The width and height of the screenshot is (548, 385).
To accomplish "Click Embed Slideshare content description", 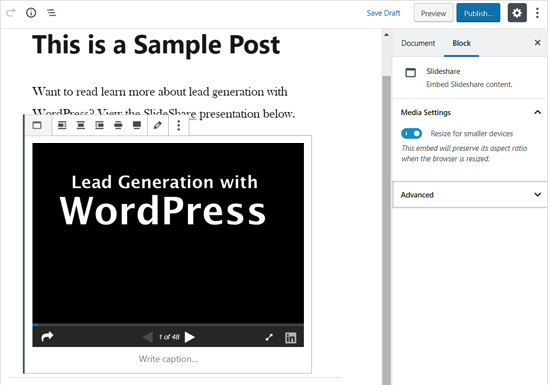I will pos(469,84).
